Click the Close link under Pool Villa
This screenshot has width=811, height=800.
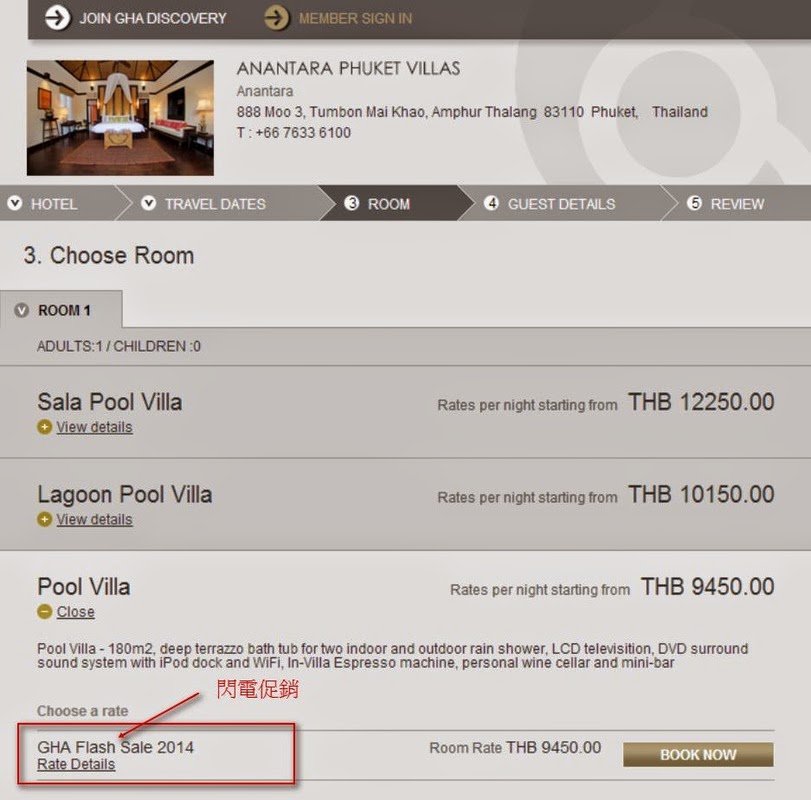pyautogui.click(x=76, y=612)
